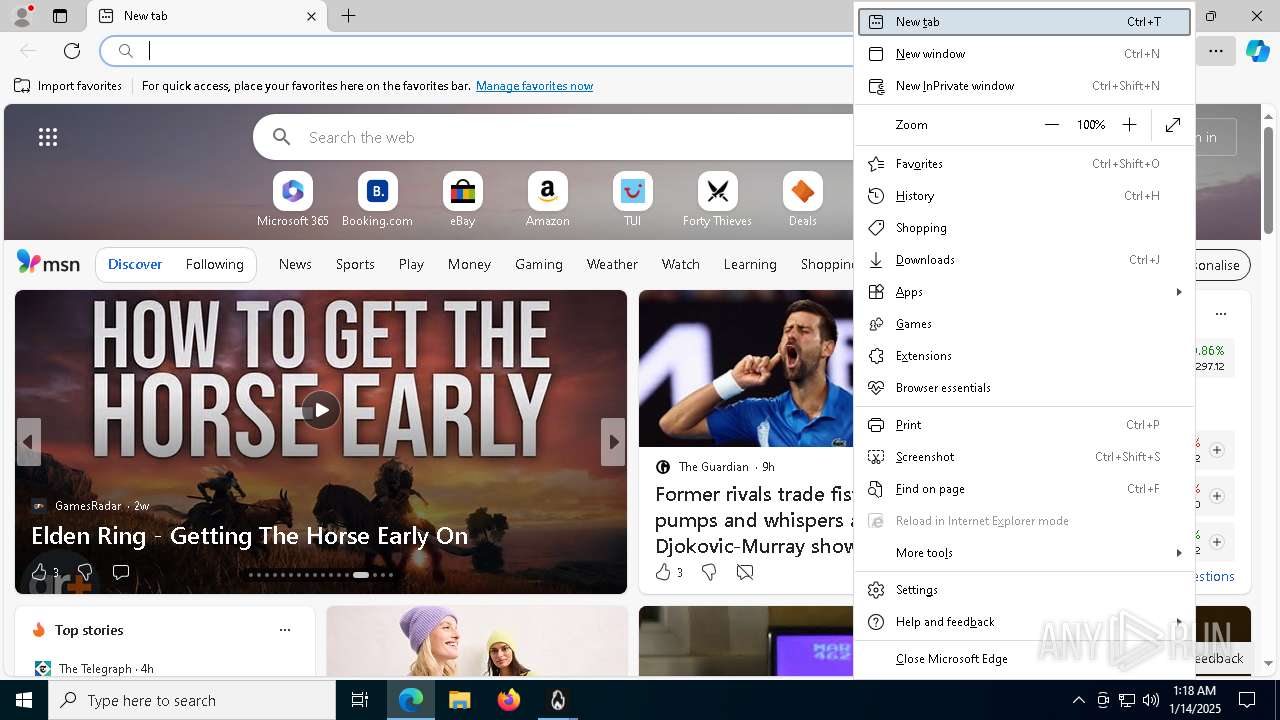The image size is (1280, 720).
Task: Open Favorites from the menu
Action: click(1025, 164)
